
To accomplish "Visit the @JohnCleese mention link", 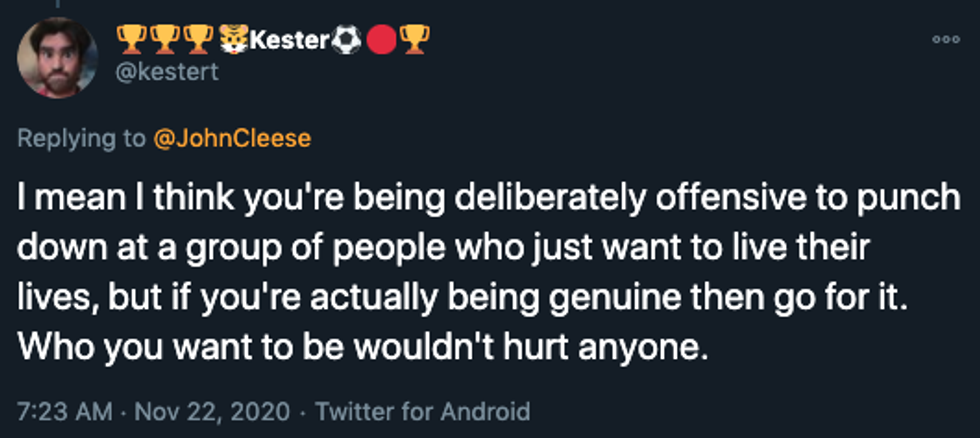I will pyautogui.click(x=231, y=138).
